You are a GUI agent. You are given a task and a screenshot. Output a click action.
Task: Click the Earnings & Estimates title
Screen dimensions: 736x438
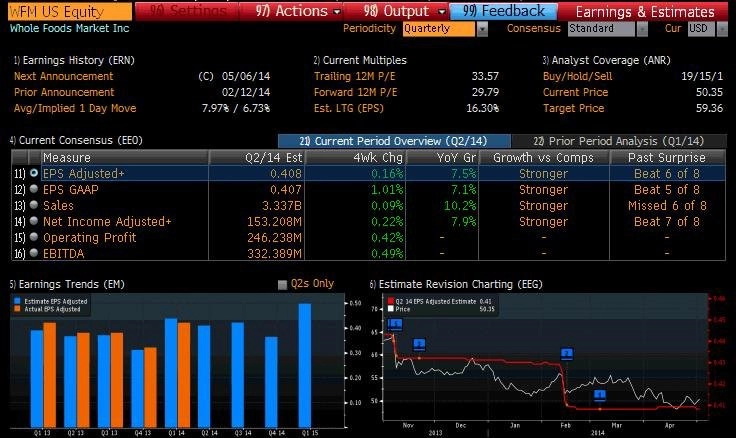pos(645,12)
